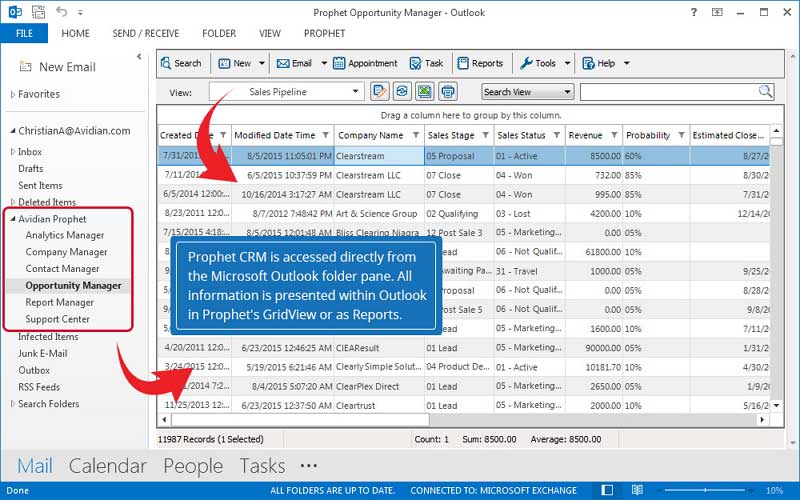
Task: Click the magnifier icon in search field
Action: pyautogui.click(x=765, y=91)
